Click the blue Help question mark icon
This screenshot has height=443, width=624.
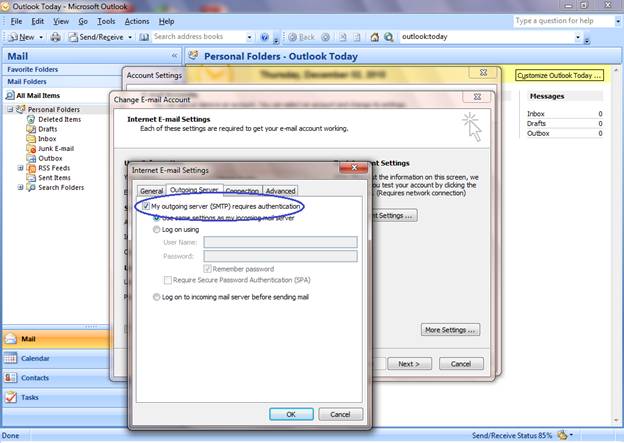(264, 37)
